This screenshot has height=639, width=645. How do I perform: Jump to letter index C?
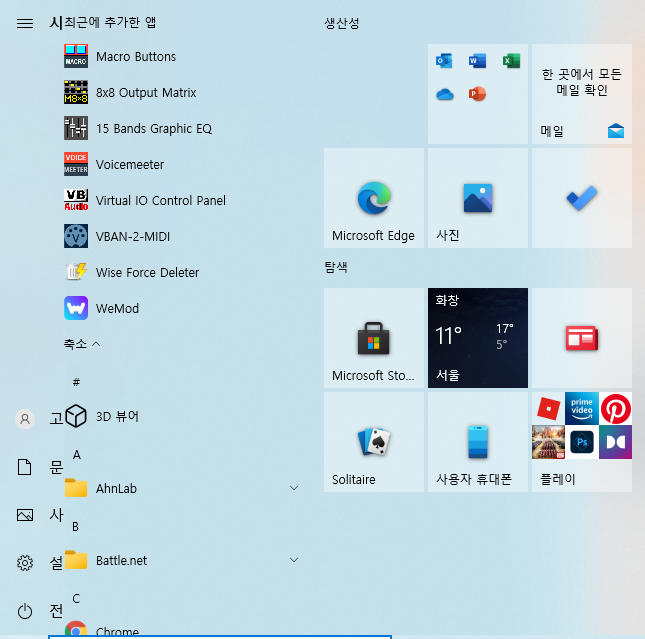(76, 599)
